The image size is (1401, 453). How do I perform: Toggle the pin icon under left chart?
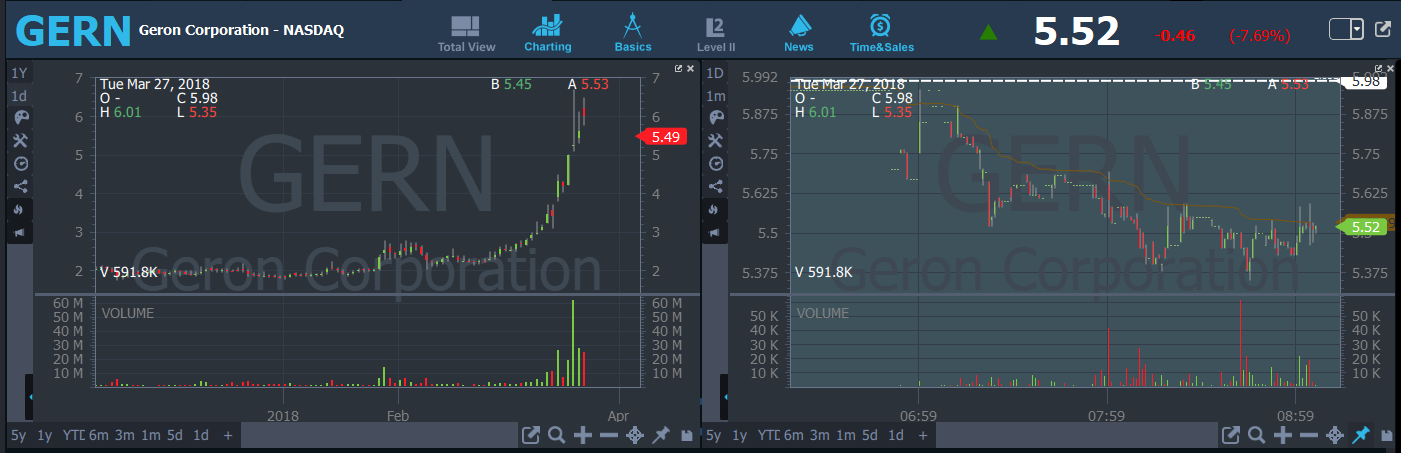[660, 435]
